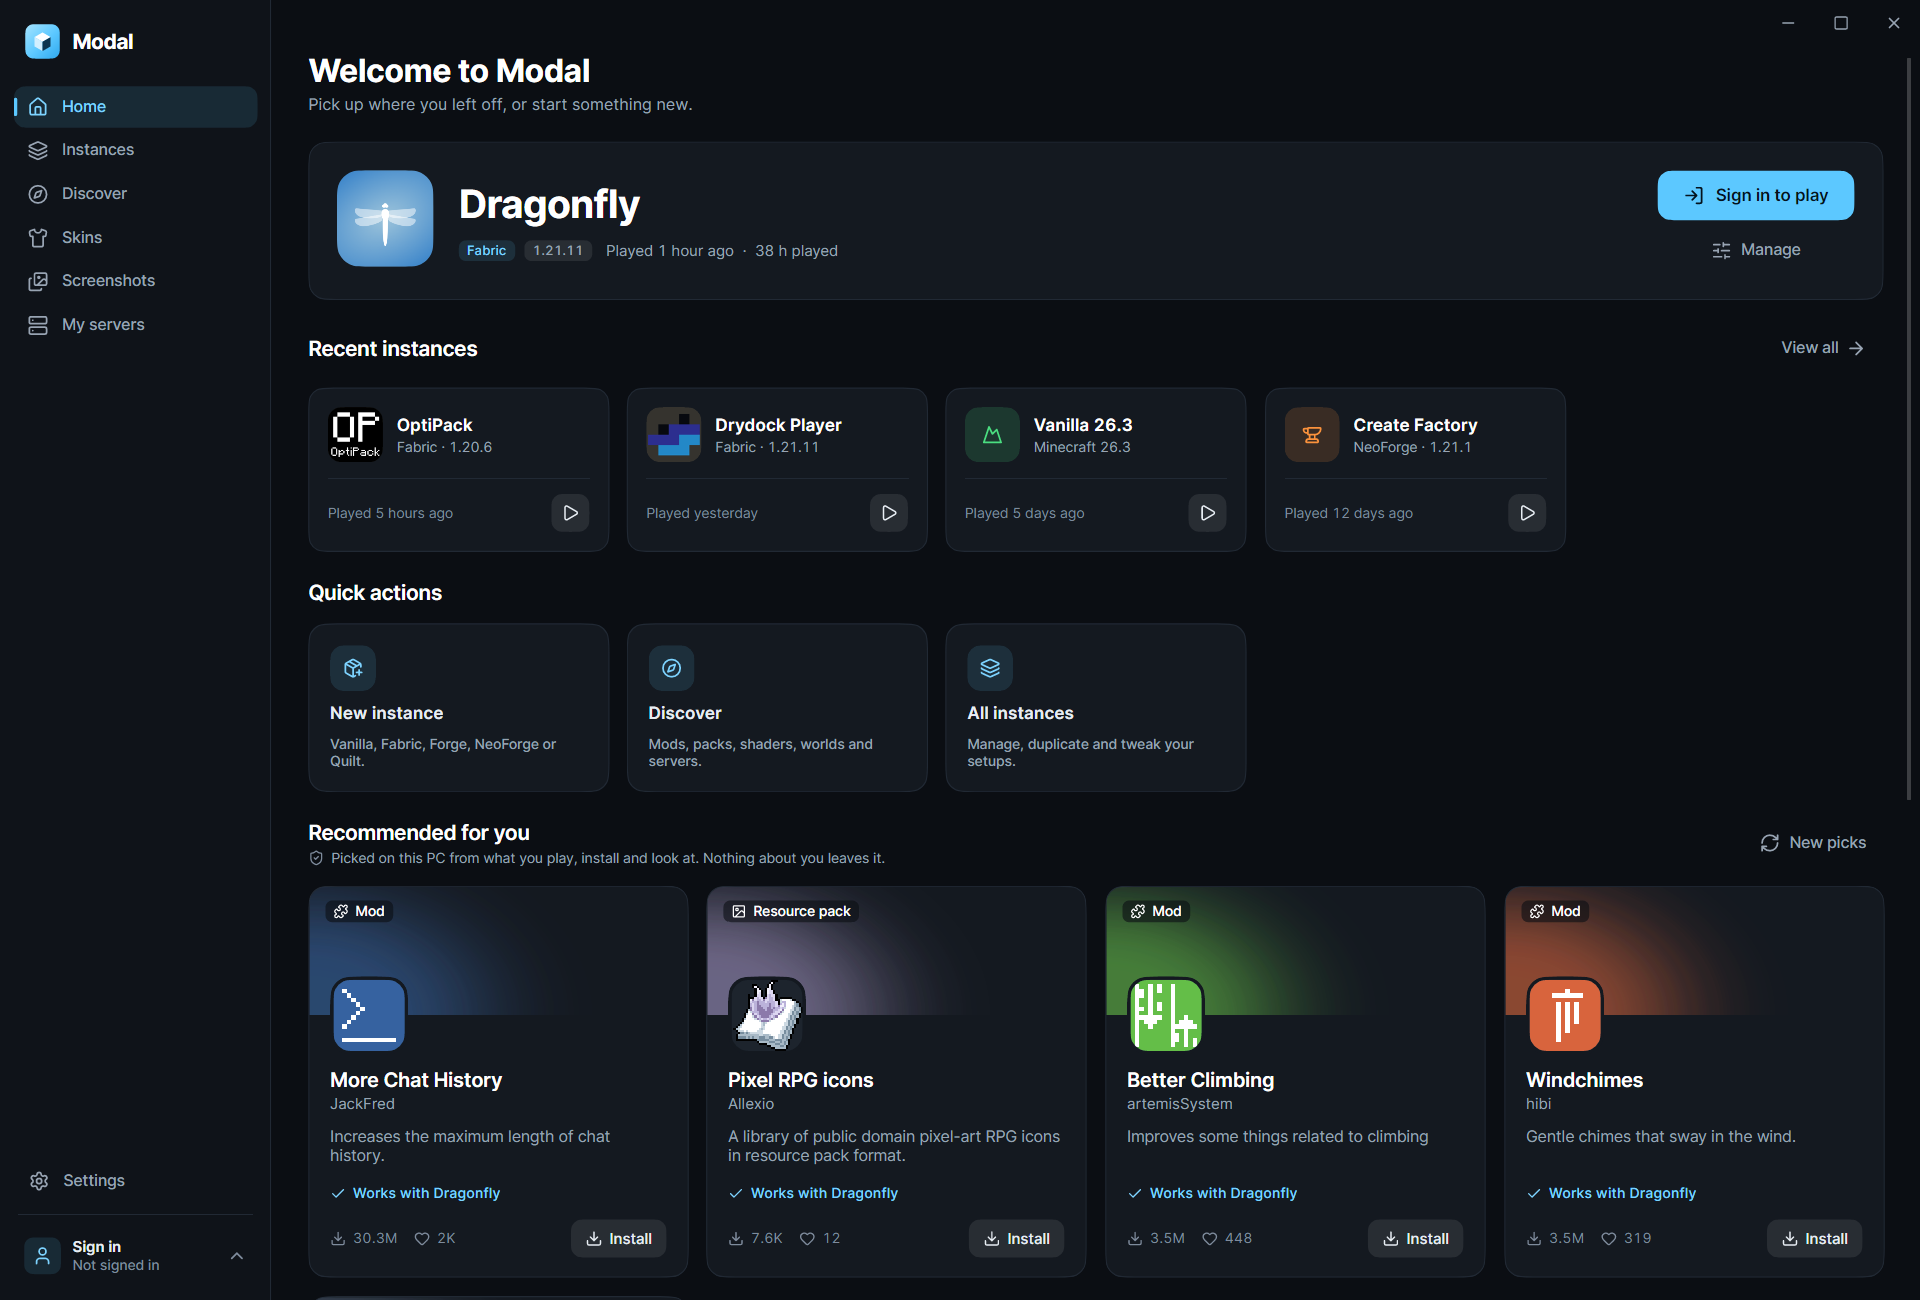
Task: Install More Chat History mod
Action: [618, 1238]
